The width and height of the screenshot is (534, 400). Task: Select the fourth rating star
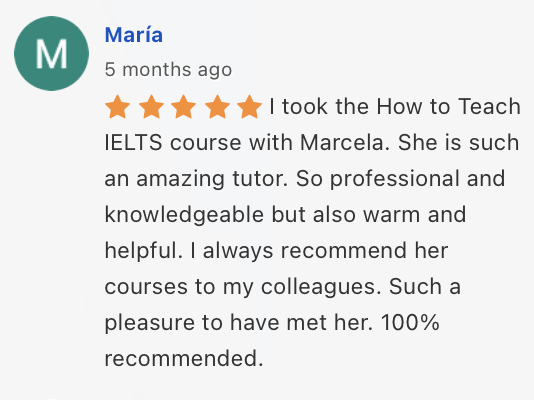217,107
